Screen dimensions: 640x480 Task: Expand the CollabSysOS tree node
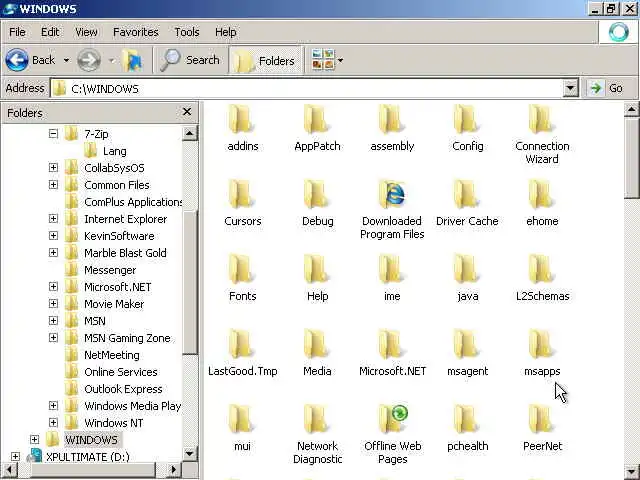pos(53,167)
